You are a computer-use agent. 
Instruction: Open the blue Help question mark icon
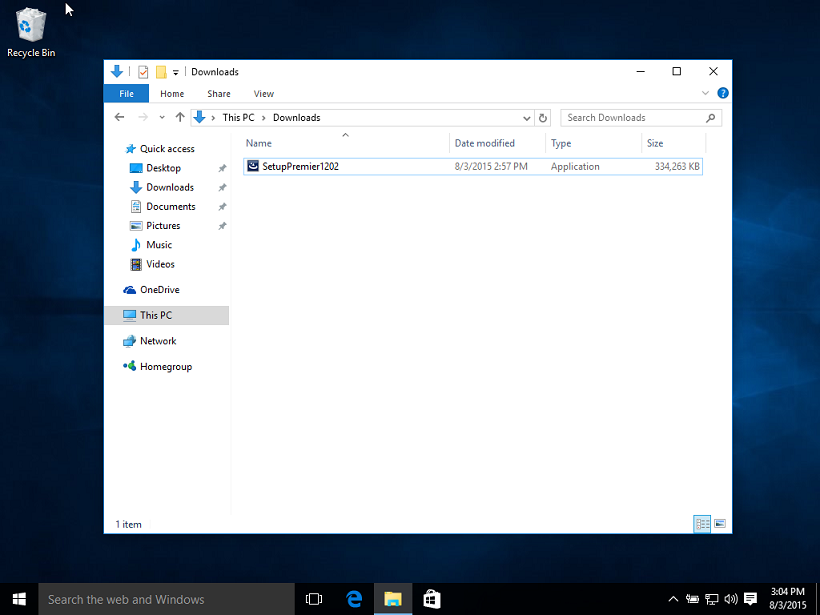pyautogui.click(x=723, y=93)
